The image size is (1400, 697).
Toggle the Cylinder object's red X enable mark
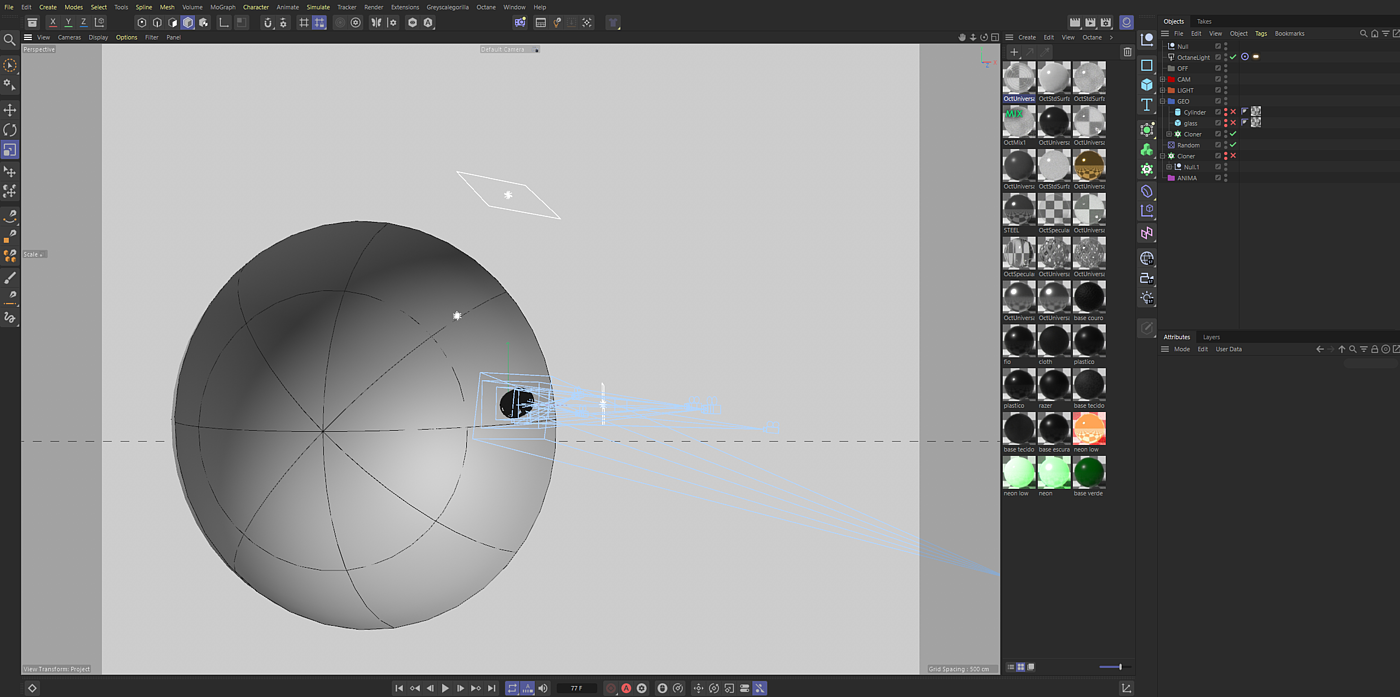(1233, 112)
